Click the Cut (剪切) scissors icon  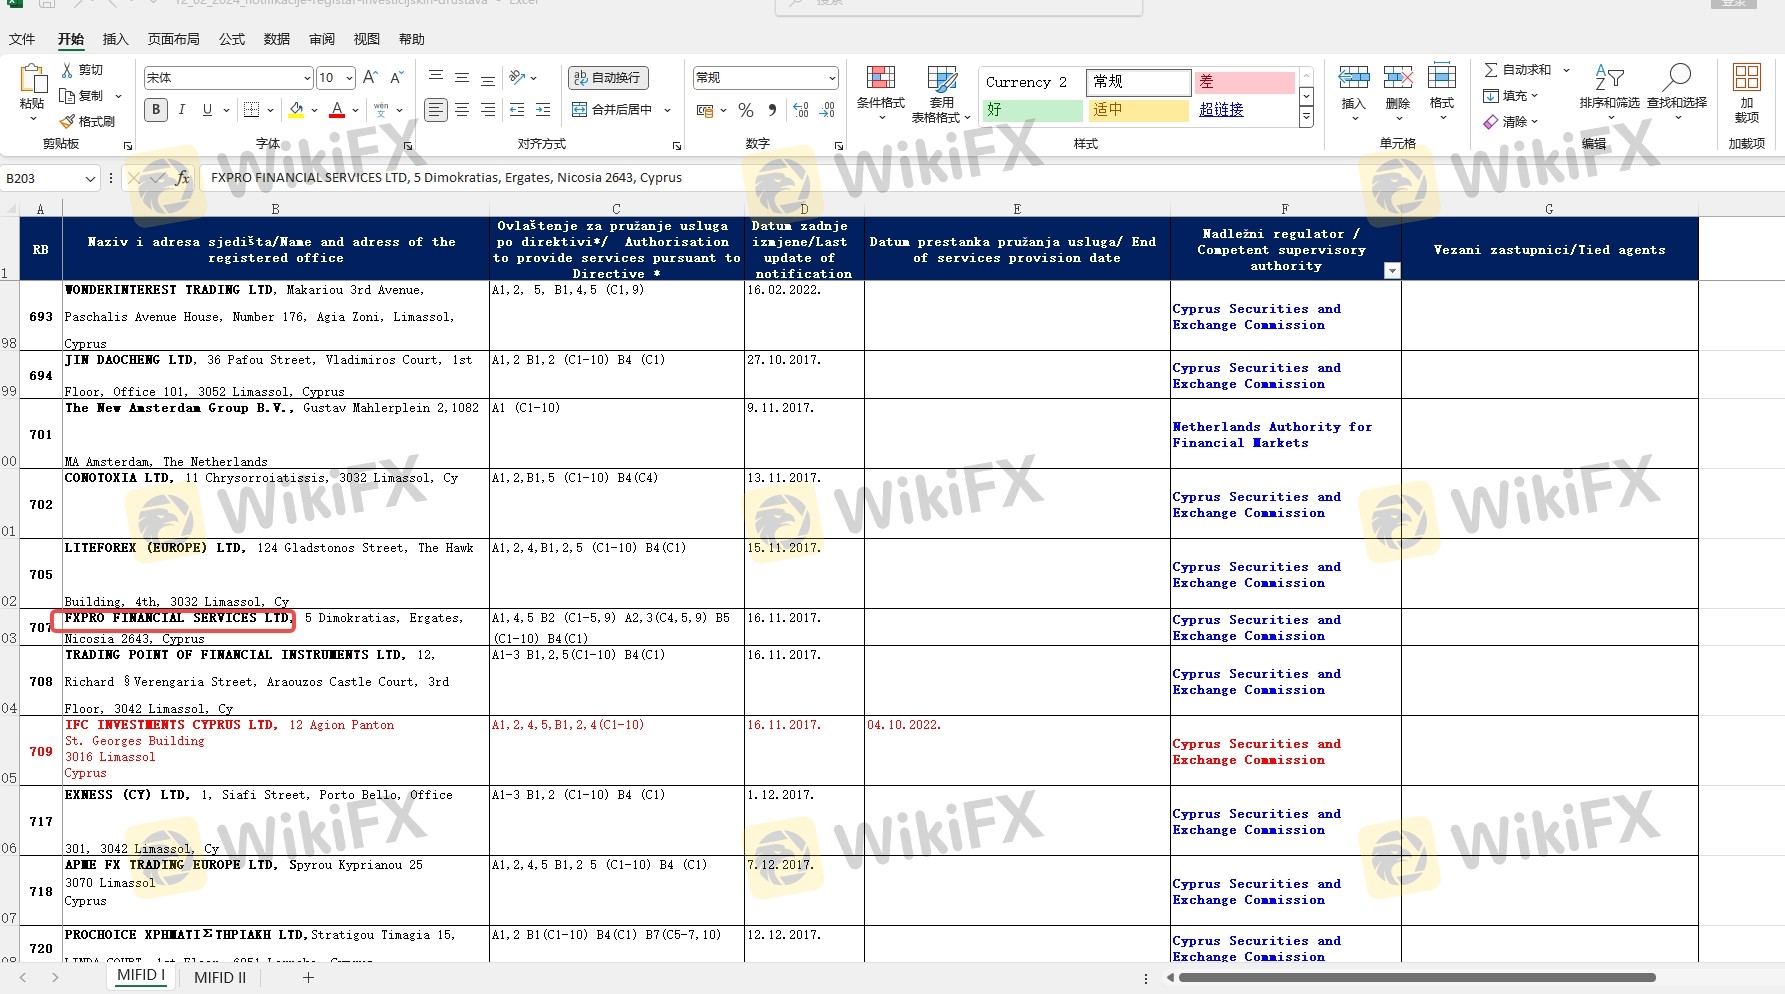pos(68,70)
